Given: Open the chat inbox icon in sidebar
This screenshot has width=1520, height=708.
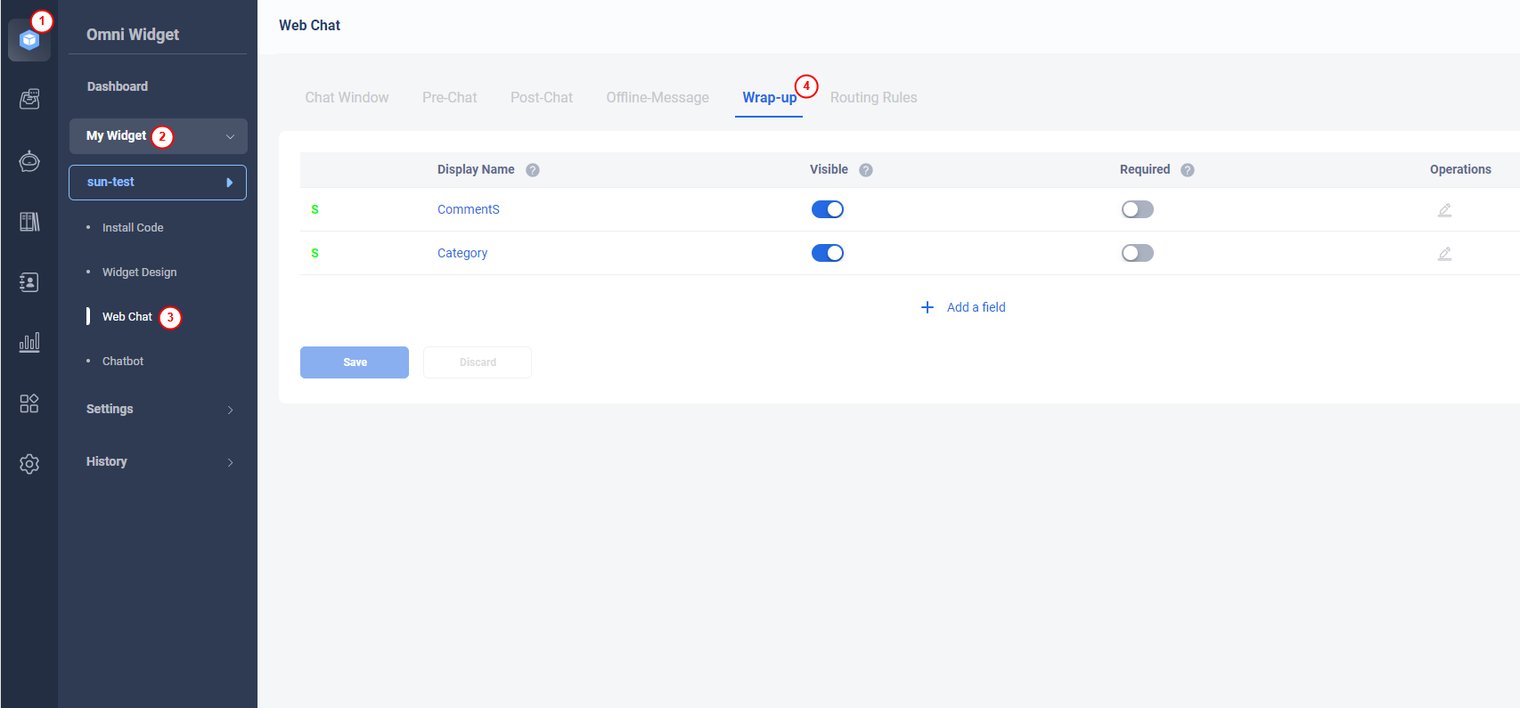Looking at the screenshot, I should click(29, 99).
